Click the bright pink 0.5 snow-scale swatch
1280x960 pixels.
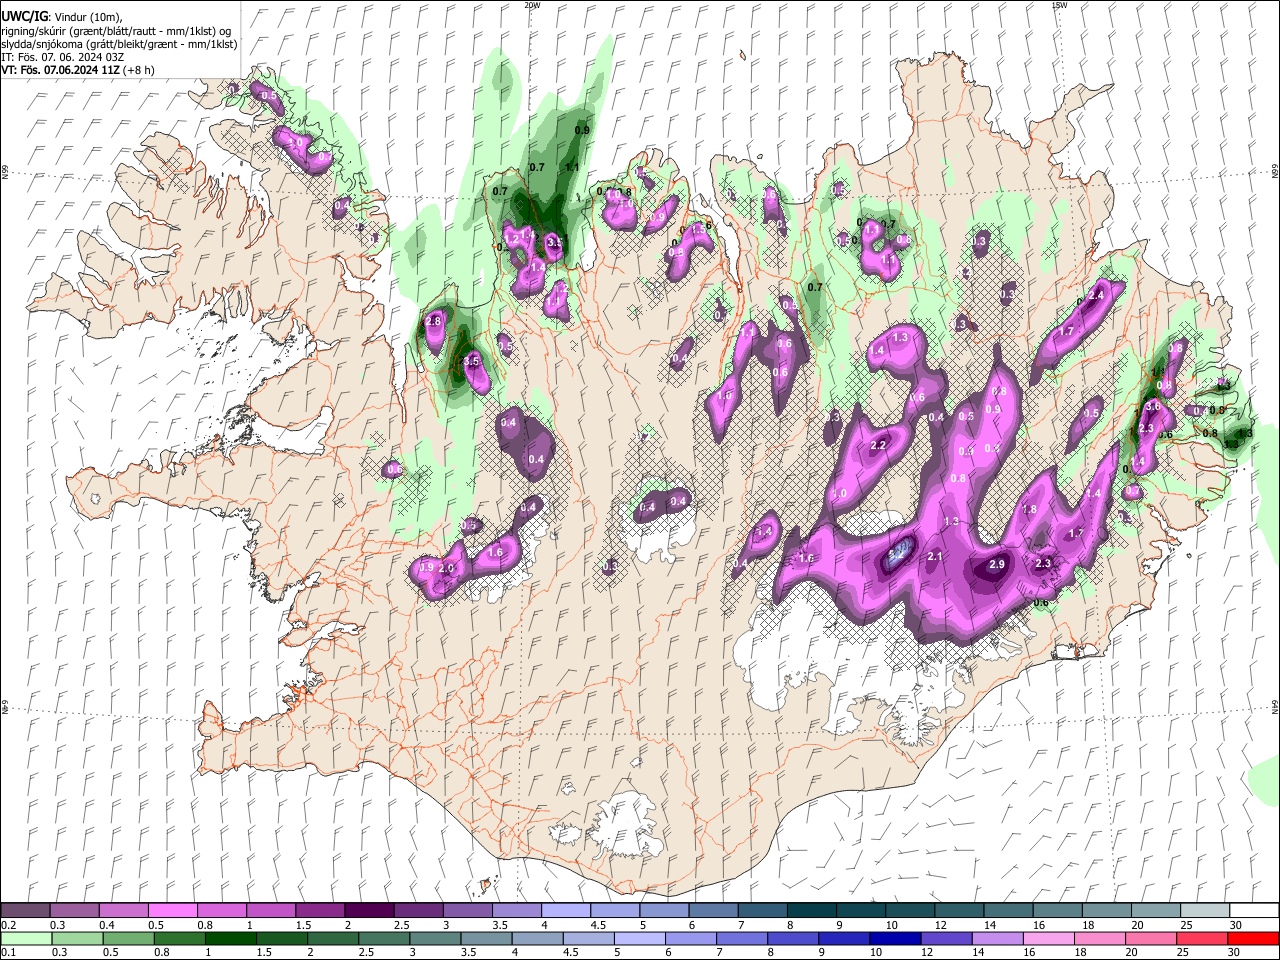click(172, 911)
